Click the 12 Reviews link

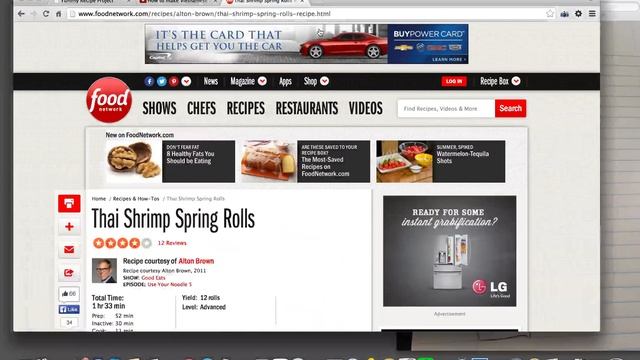172,243
